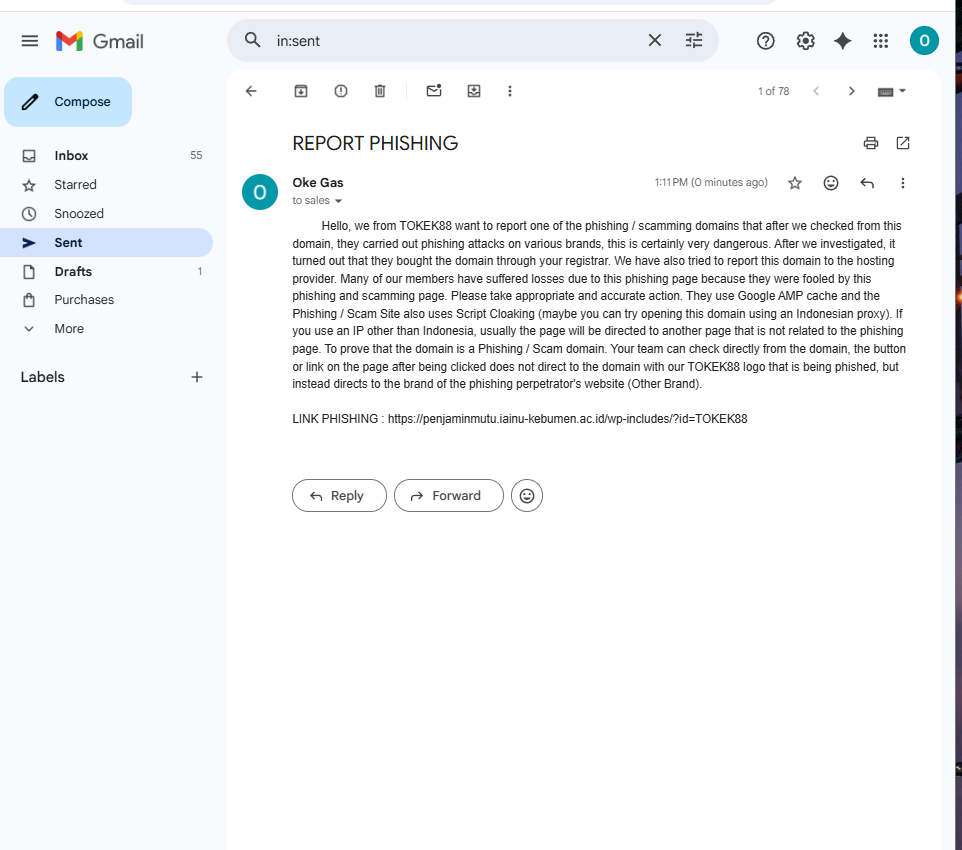
Task: Select the Sent folder
Action: (106, 242)
